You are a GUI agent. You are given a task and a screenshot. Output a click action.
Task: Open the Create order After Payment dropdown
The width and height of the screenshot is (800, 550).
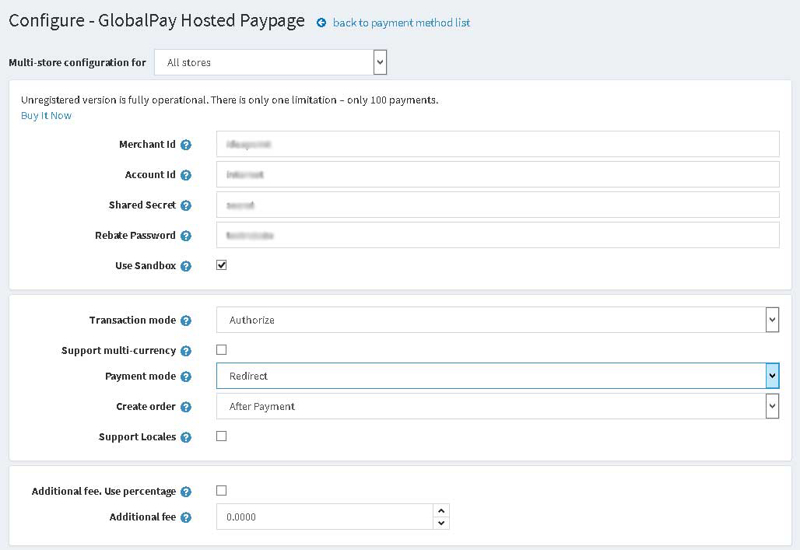click(x=497, y=406)
